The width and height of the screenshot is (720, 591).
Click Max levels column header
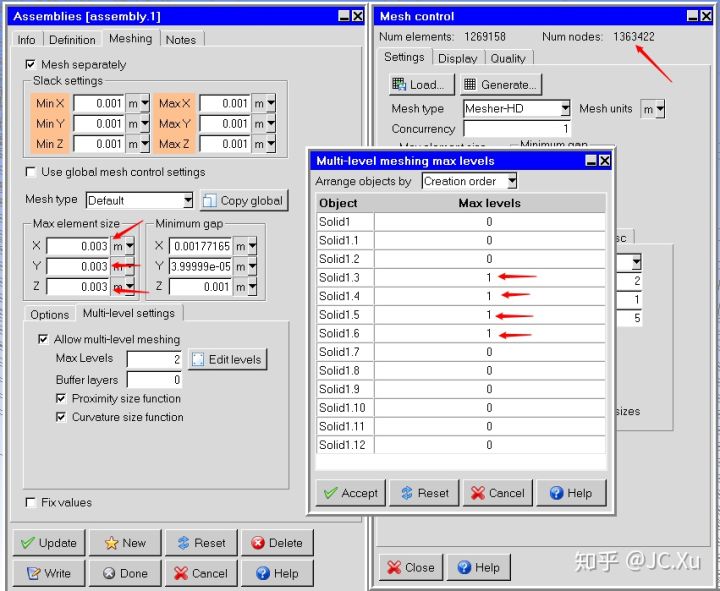(x=489, y=203)
